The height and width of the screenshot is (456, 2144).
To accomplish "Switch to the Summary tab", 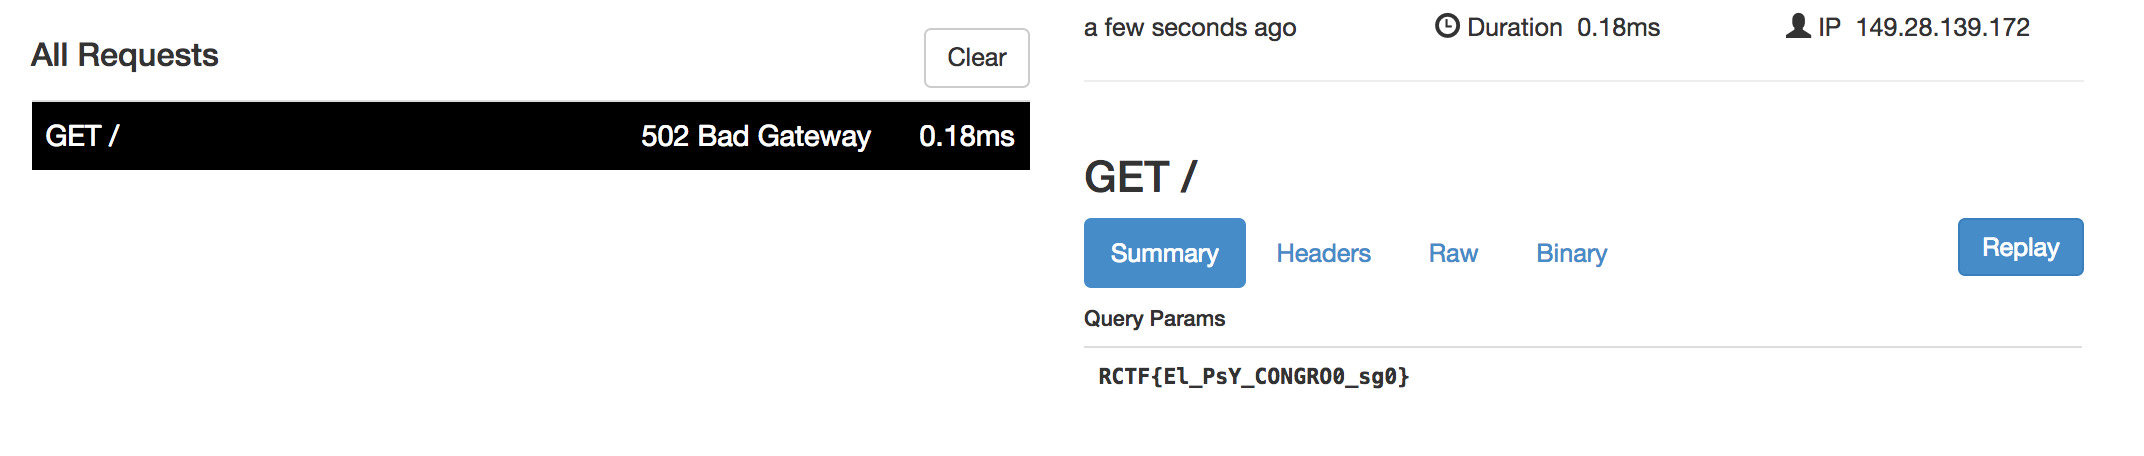I will click(1165, 253).
